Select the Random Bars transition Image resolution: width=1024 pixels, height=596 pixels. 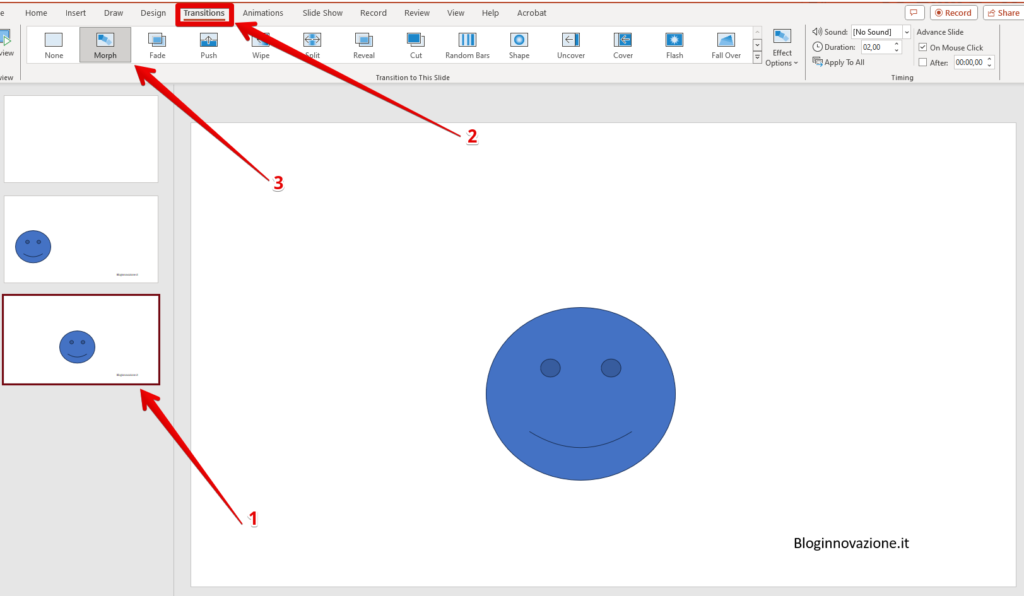pos(467,45)
